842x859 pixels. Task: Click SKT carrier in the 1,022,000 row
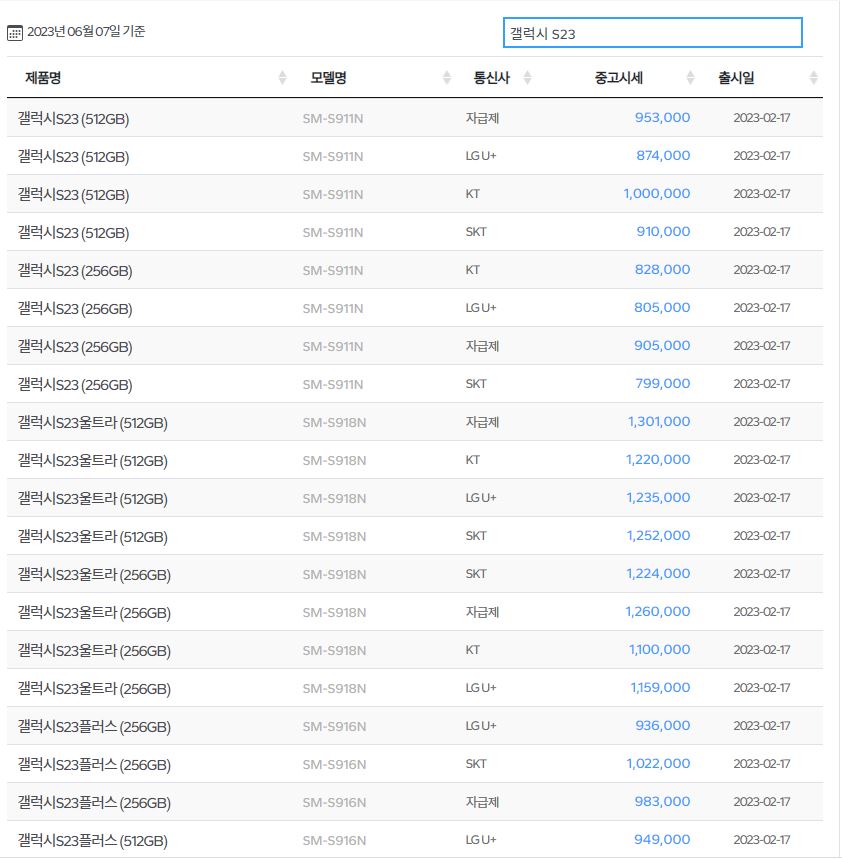click(476, 764)
